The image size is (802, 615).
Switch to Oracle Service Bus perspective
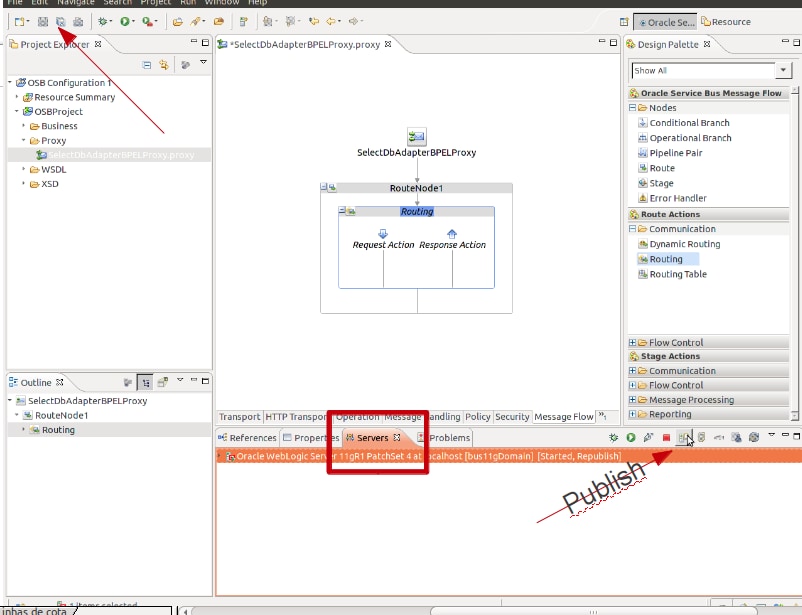point(666,22)
